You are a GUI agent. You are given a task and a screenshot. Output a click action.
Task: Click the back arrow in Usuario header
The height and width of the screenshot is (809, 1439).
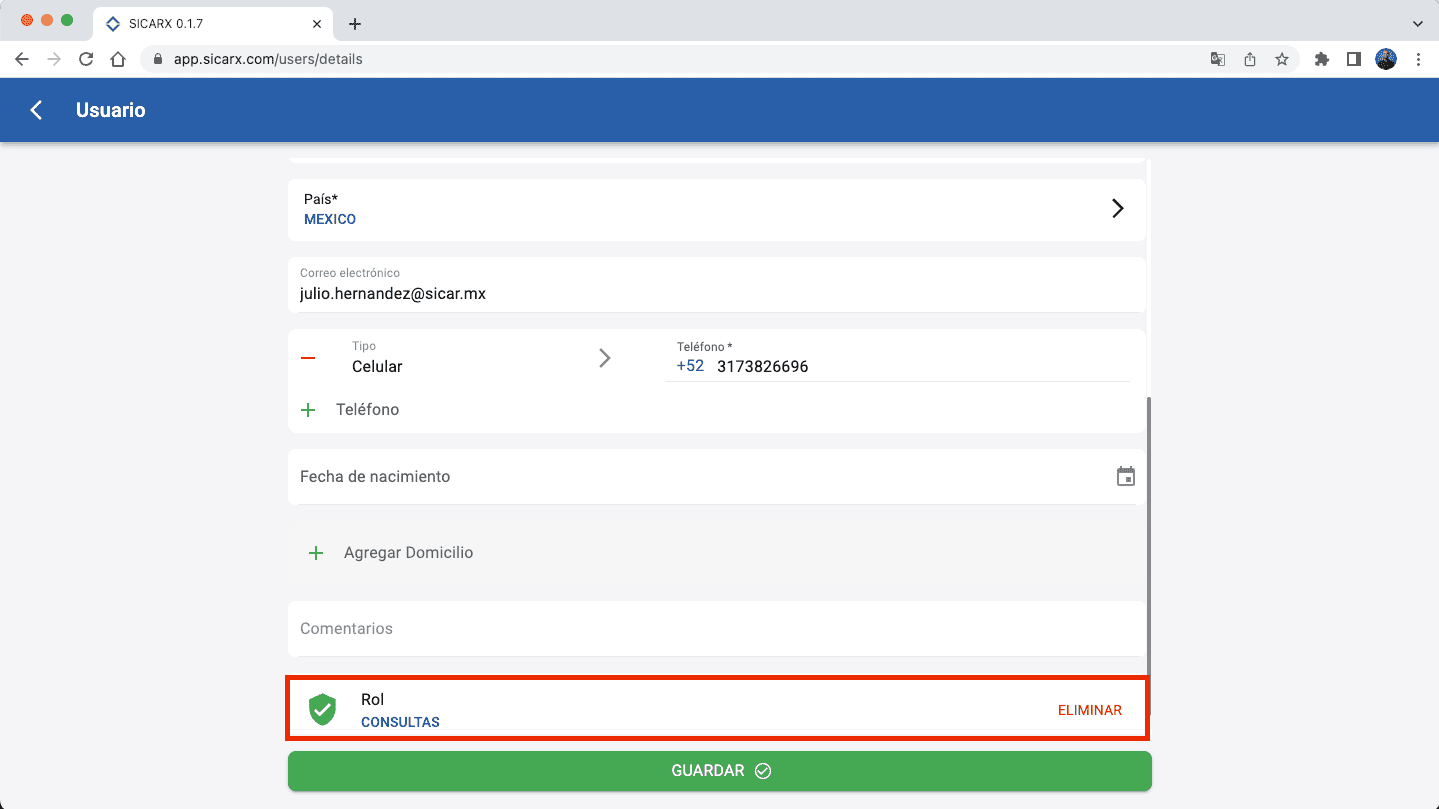point(36,110)
